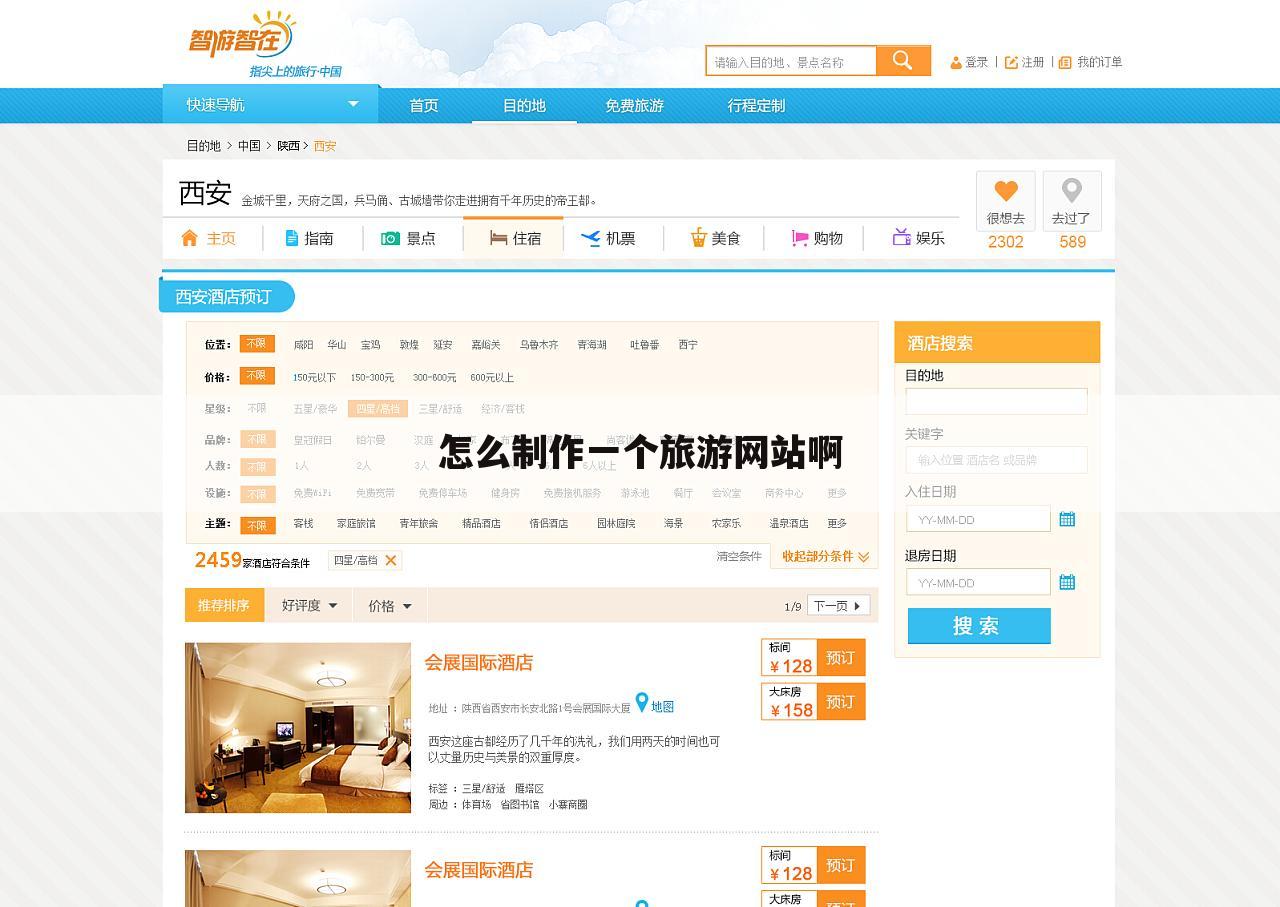Click map pin beside first hotel address

pos(642,703)
